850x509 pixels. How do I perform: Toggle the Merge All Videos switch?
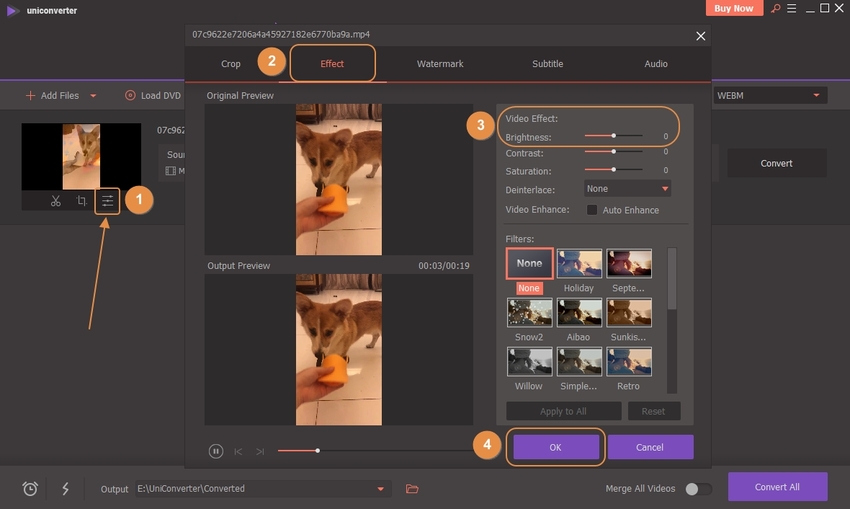pos(698,488)
